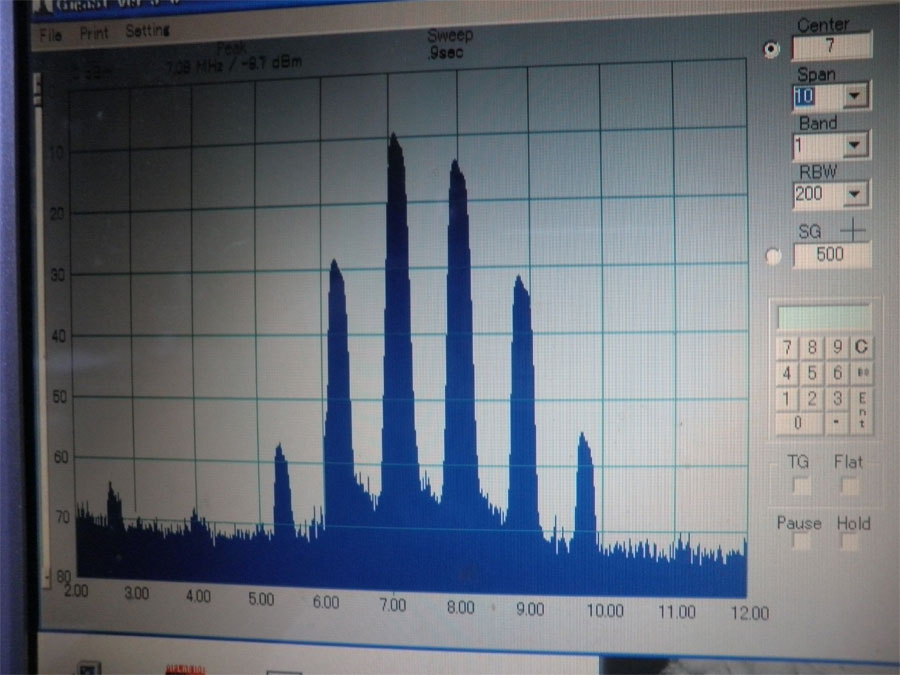The height and width of the screenshot is (675, 900).
Task: Select the SG radio button
Action: [773, 256]
